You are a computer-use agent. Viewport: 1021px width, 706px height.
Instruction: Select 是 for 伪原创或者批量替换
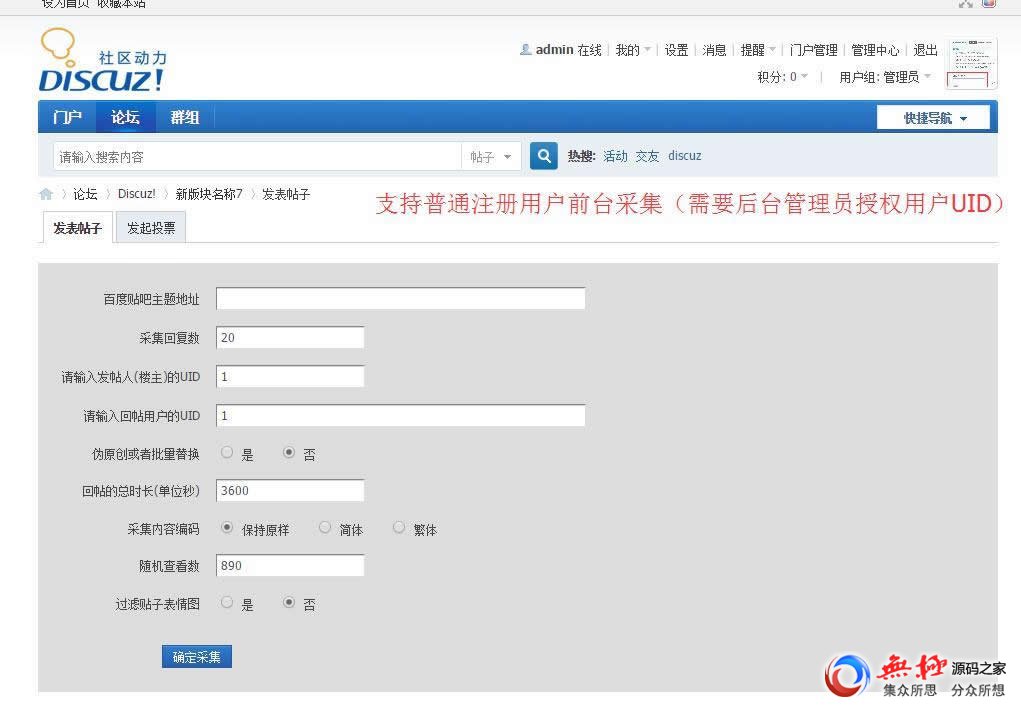pyautogui.click(x=227, y=453)
